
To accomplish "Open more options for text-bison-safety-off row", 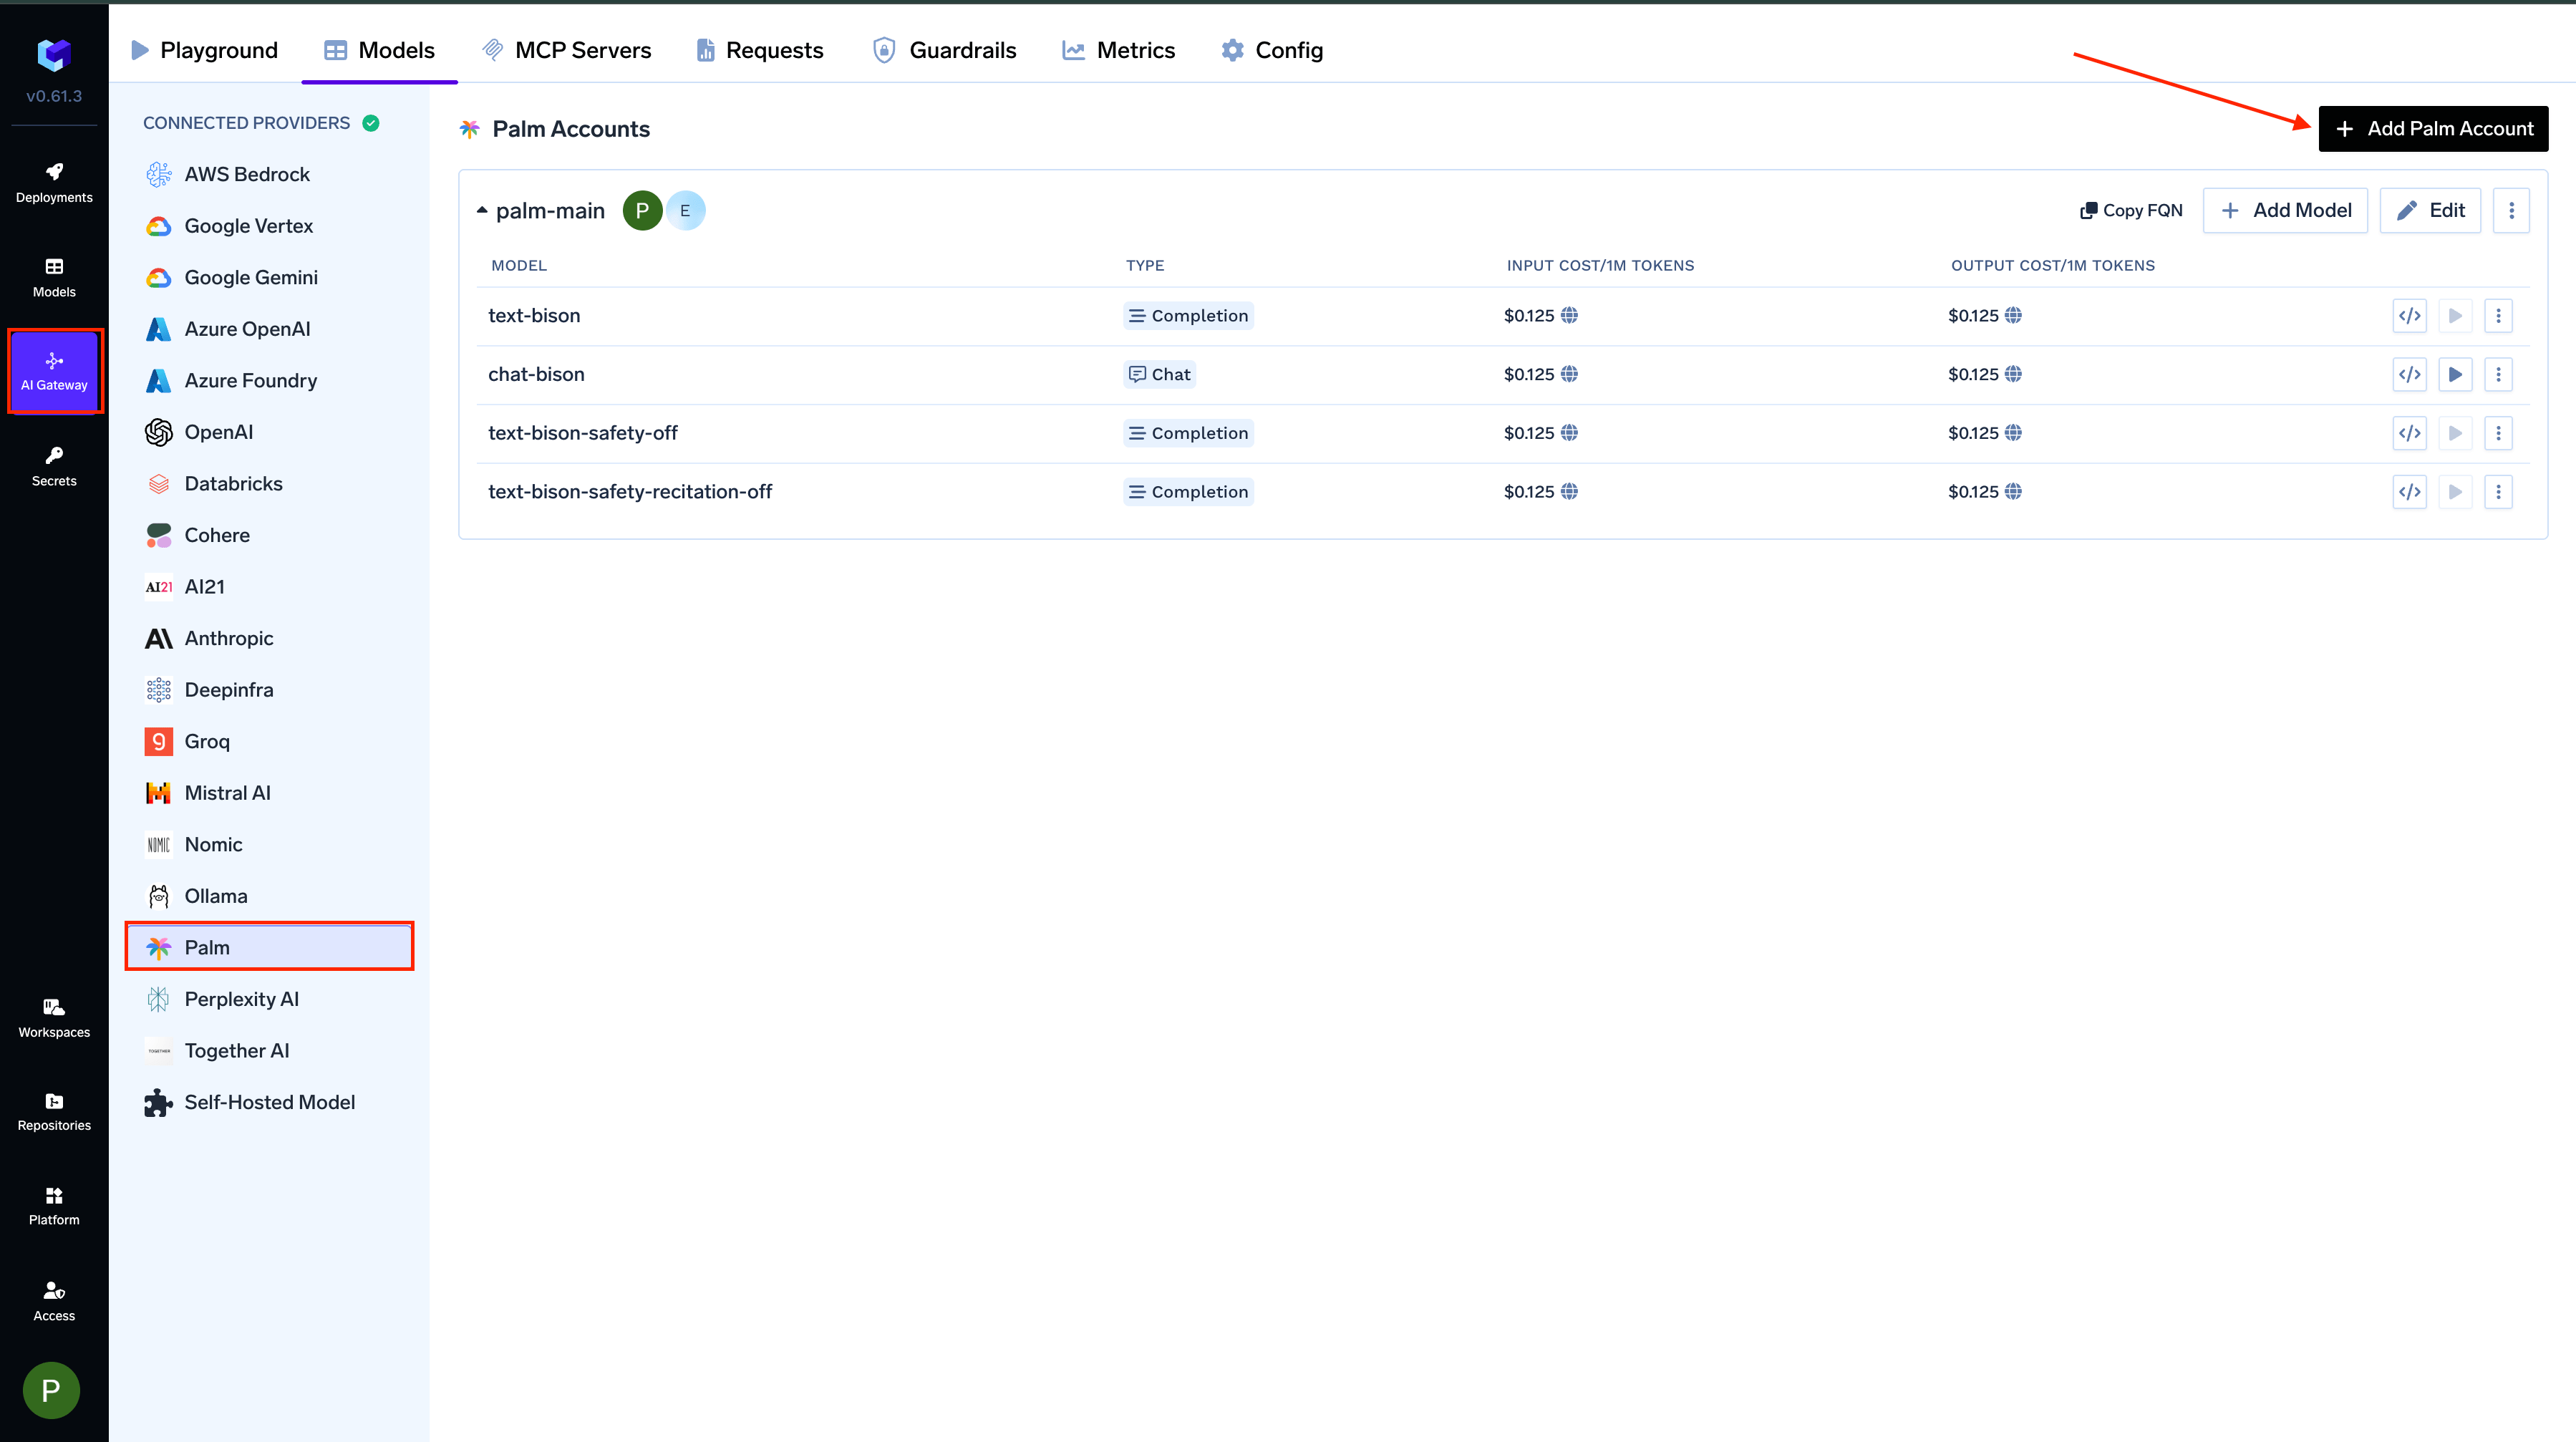I will [x=2498, y=433].
